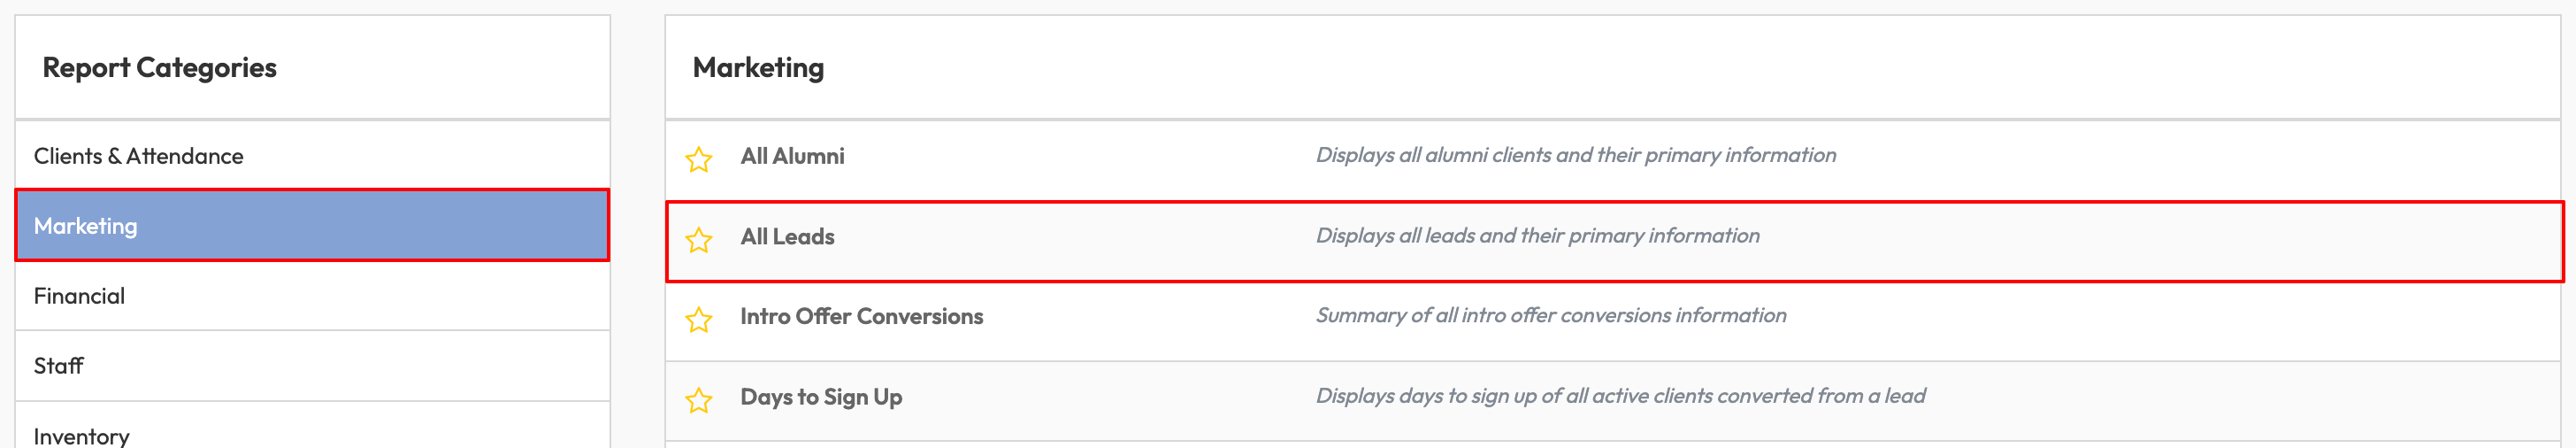Open the Staff report category
Image resolution: width=2576 pixels, height=448 pixels.
[58, 366]
